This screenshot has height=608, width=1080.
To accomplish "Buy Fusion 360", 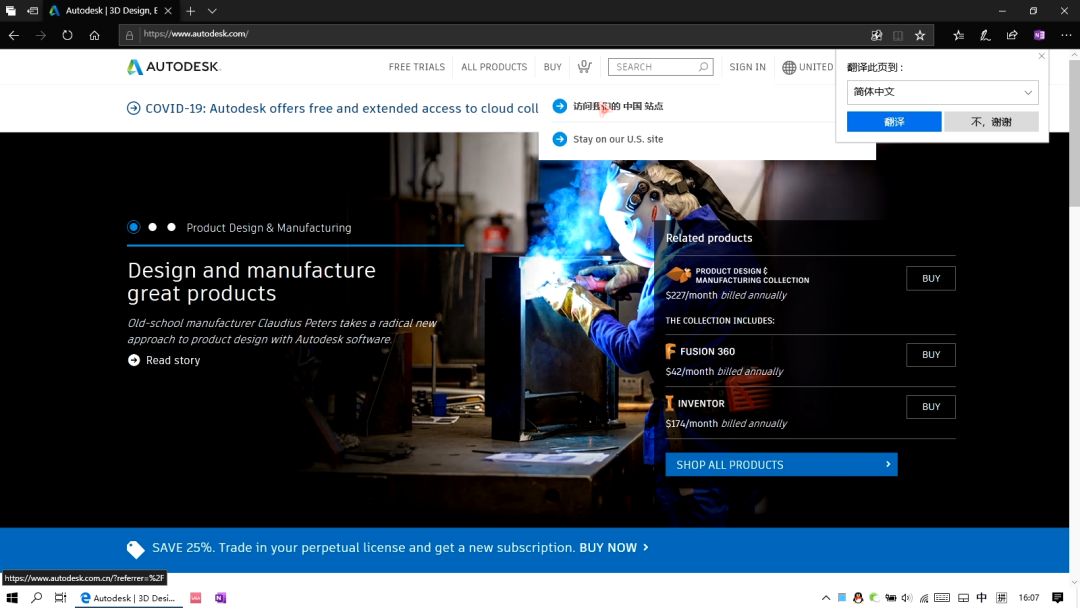I will [x=931, y=355].
